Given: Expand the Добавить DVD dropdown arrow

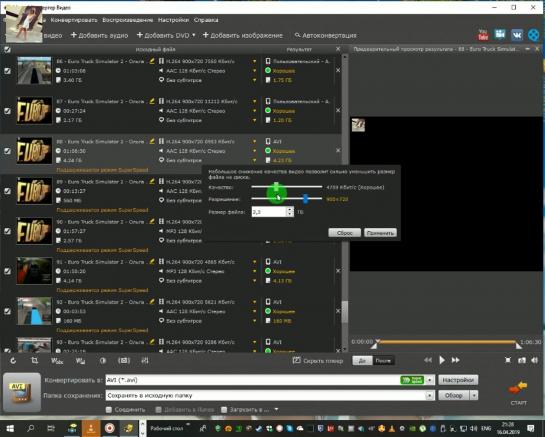Looking at the screenshot, I should 194,35.
